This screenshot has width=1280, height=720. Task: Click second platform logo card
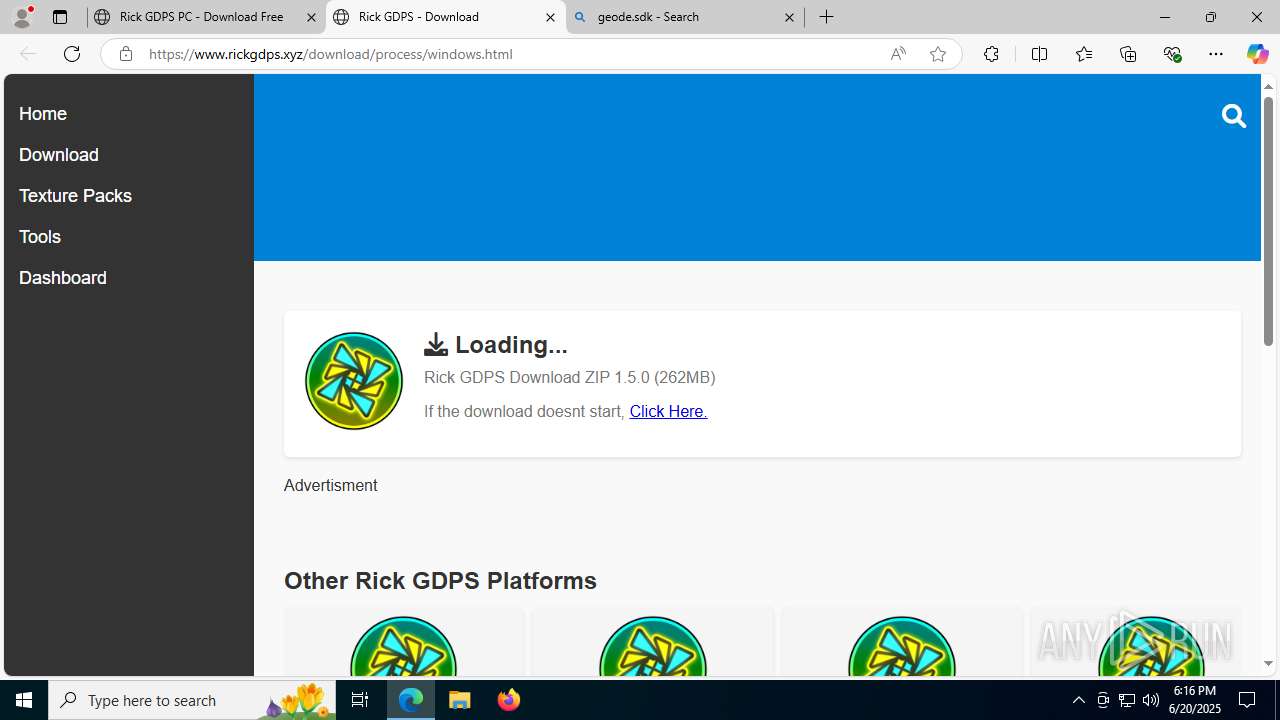(x=652, y=642)
